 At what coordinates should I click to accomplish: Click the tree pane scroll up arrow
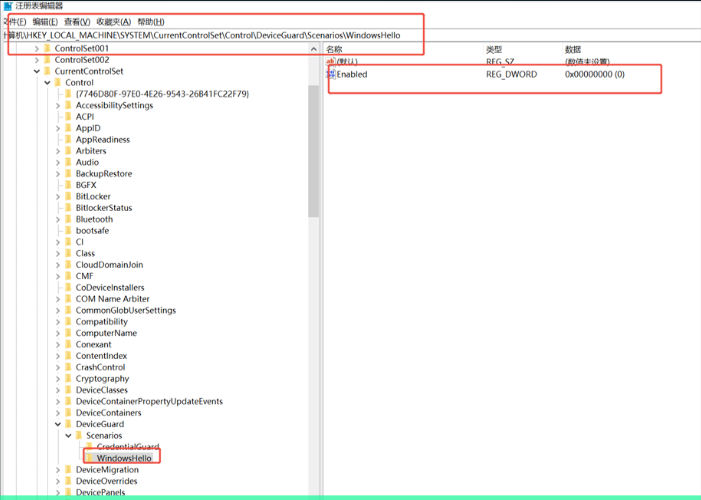point(313,49)
